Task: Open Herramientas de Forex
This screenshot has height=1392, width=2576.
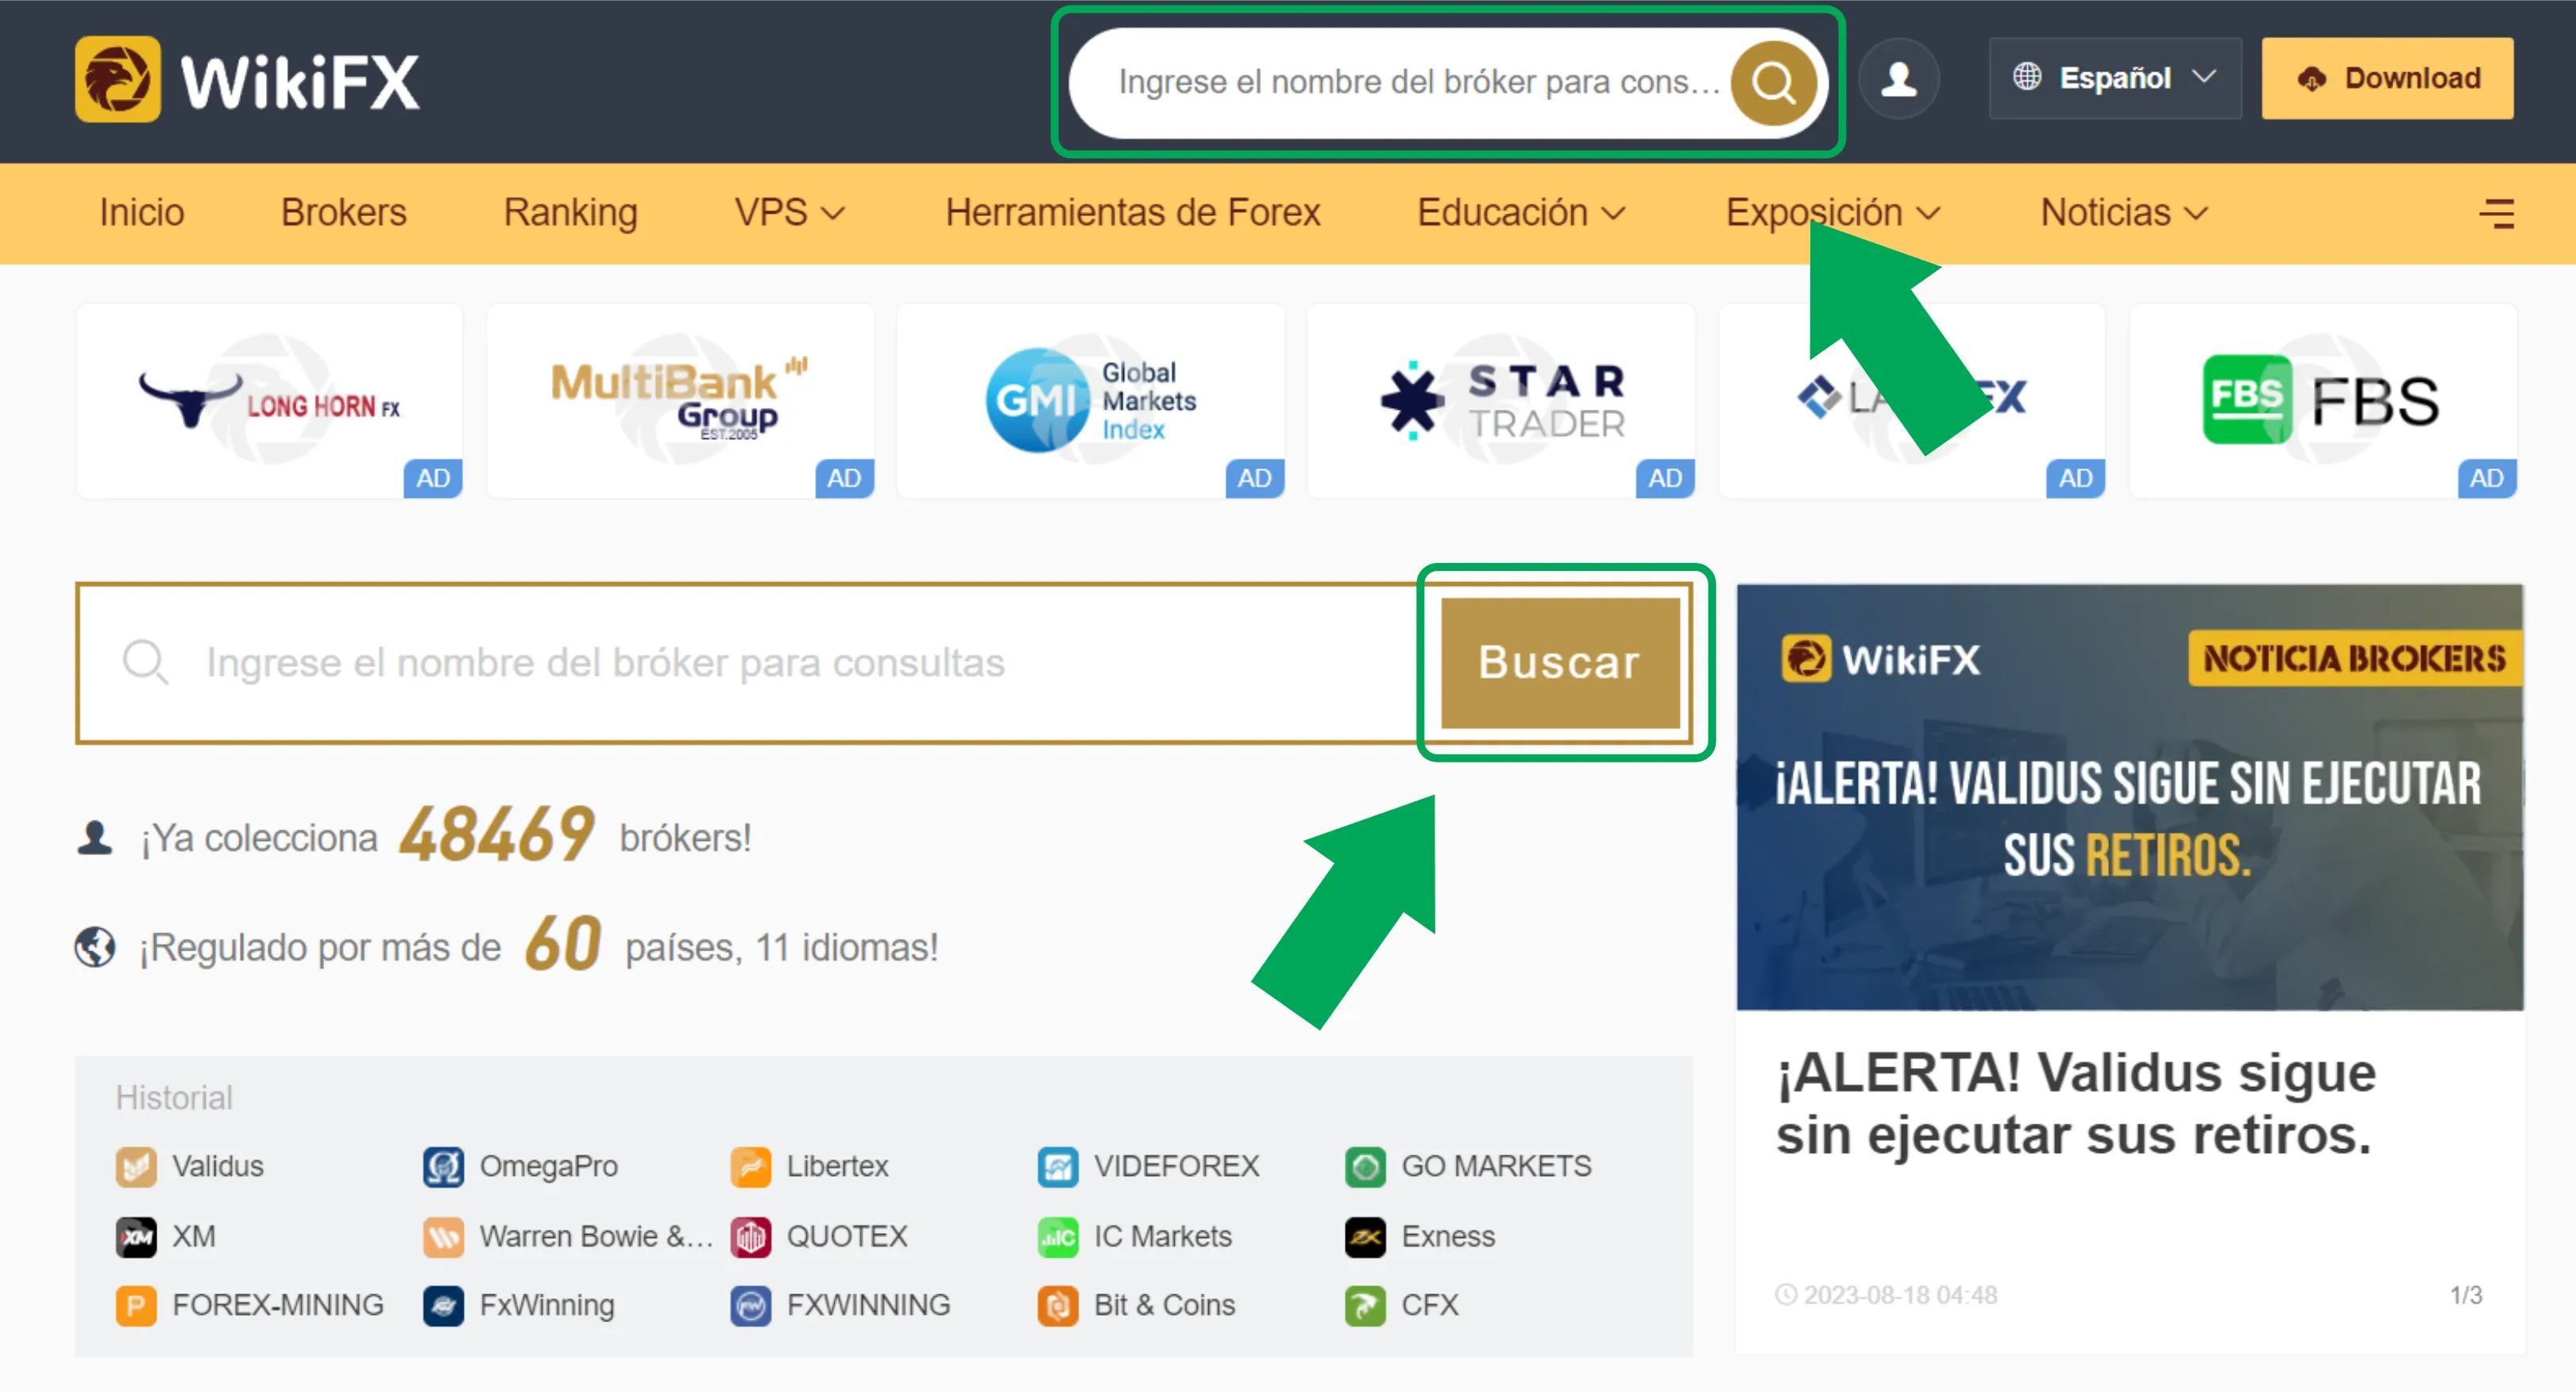Action: click(1133, 213)
